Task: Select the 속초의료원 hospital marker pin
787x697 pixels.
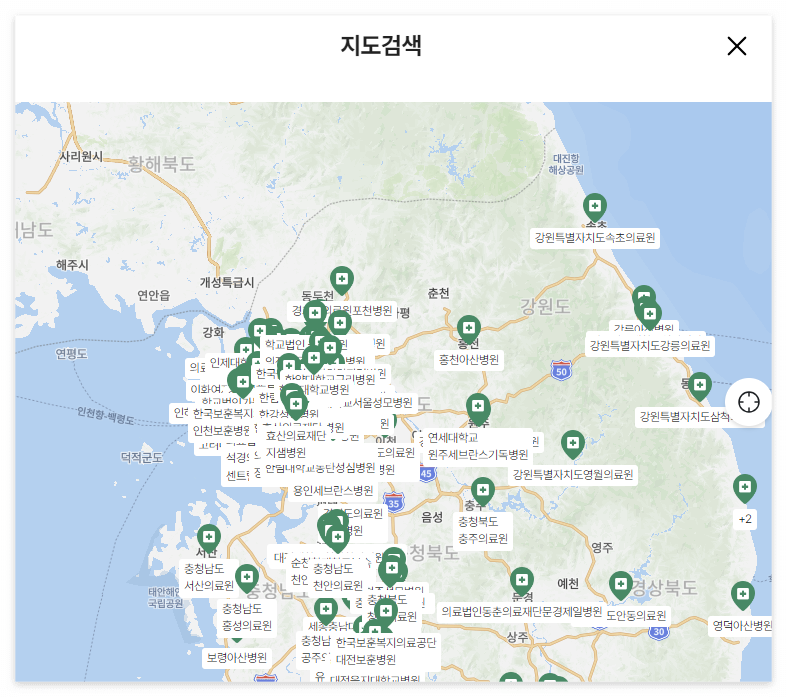Action: (x=595, y=208)
